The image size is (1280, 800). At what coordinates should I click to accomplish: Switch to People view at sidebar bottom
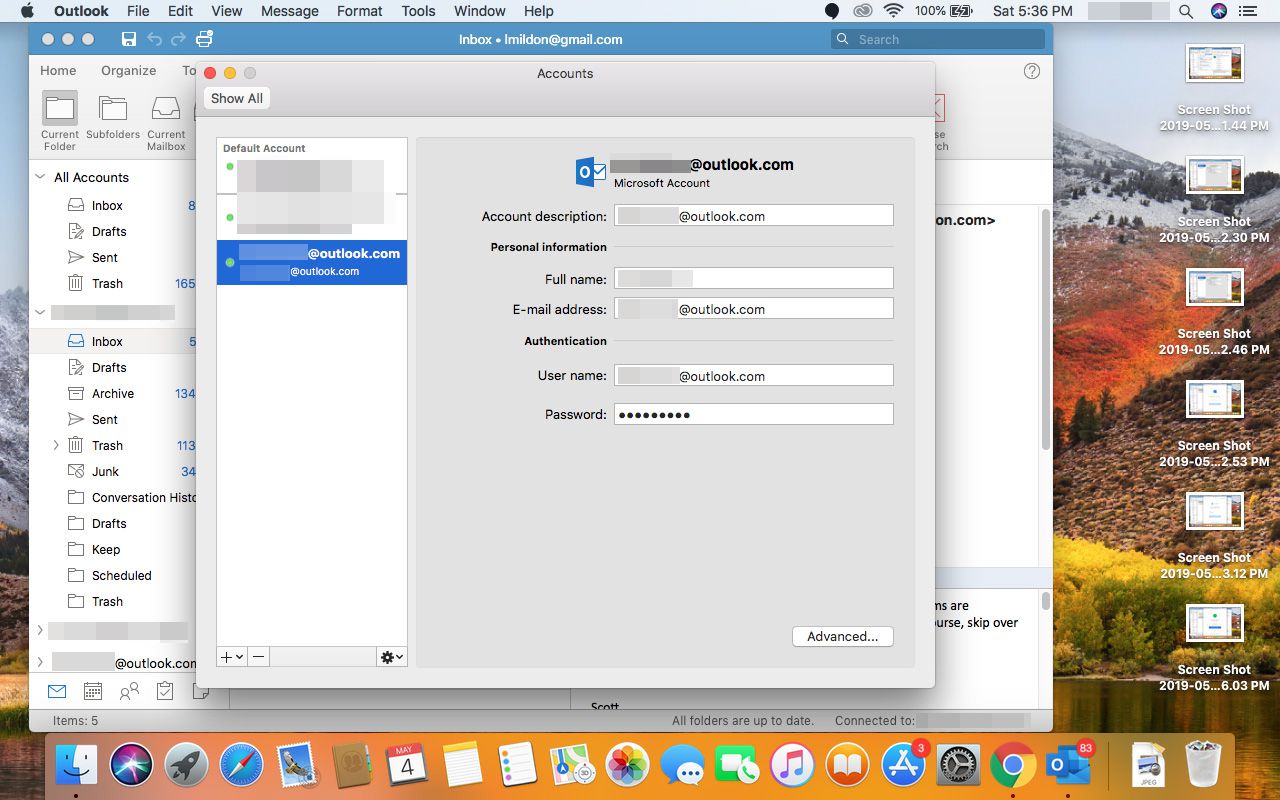[129, 691]
